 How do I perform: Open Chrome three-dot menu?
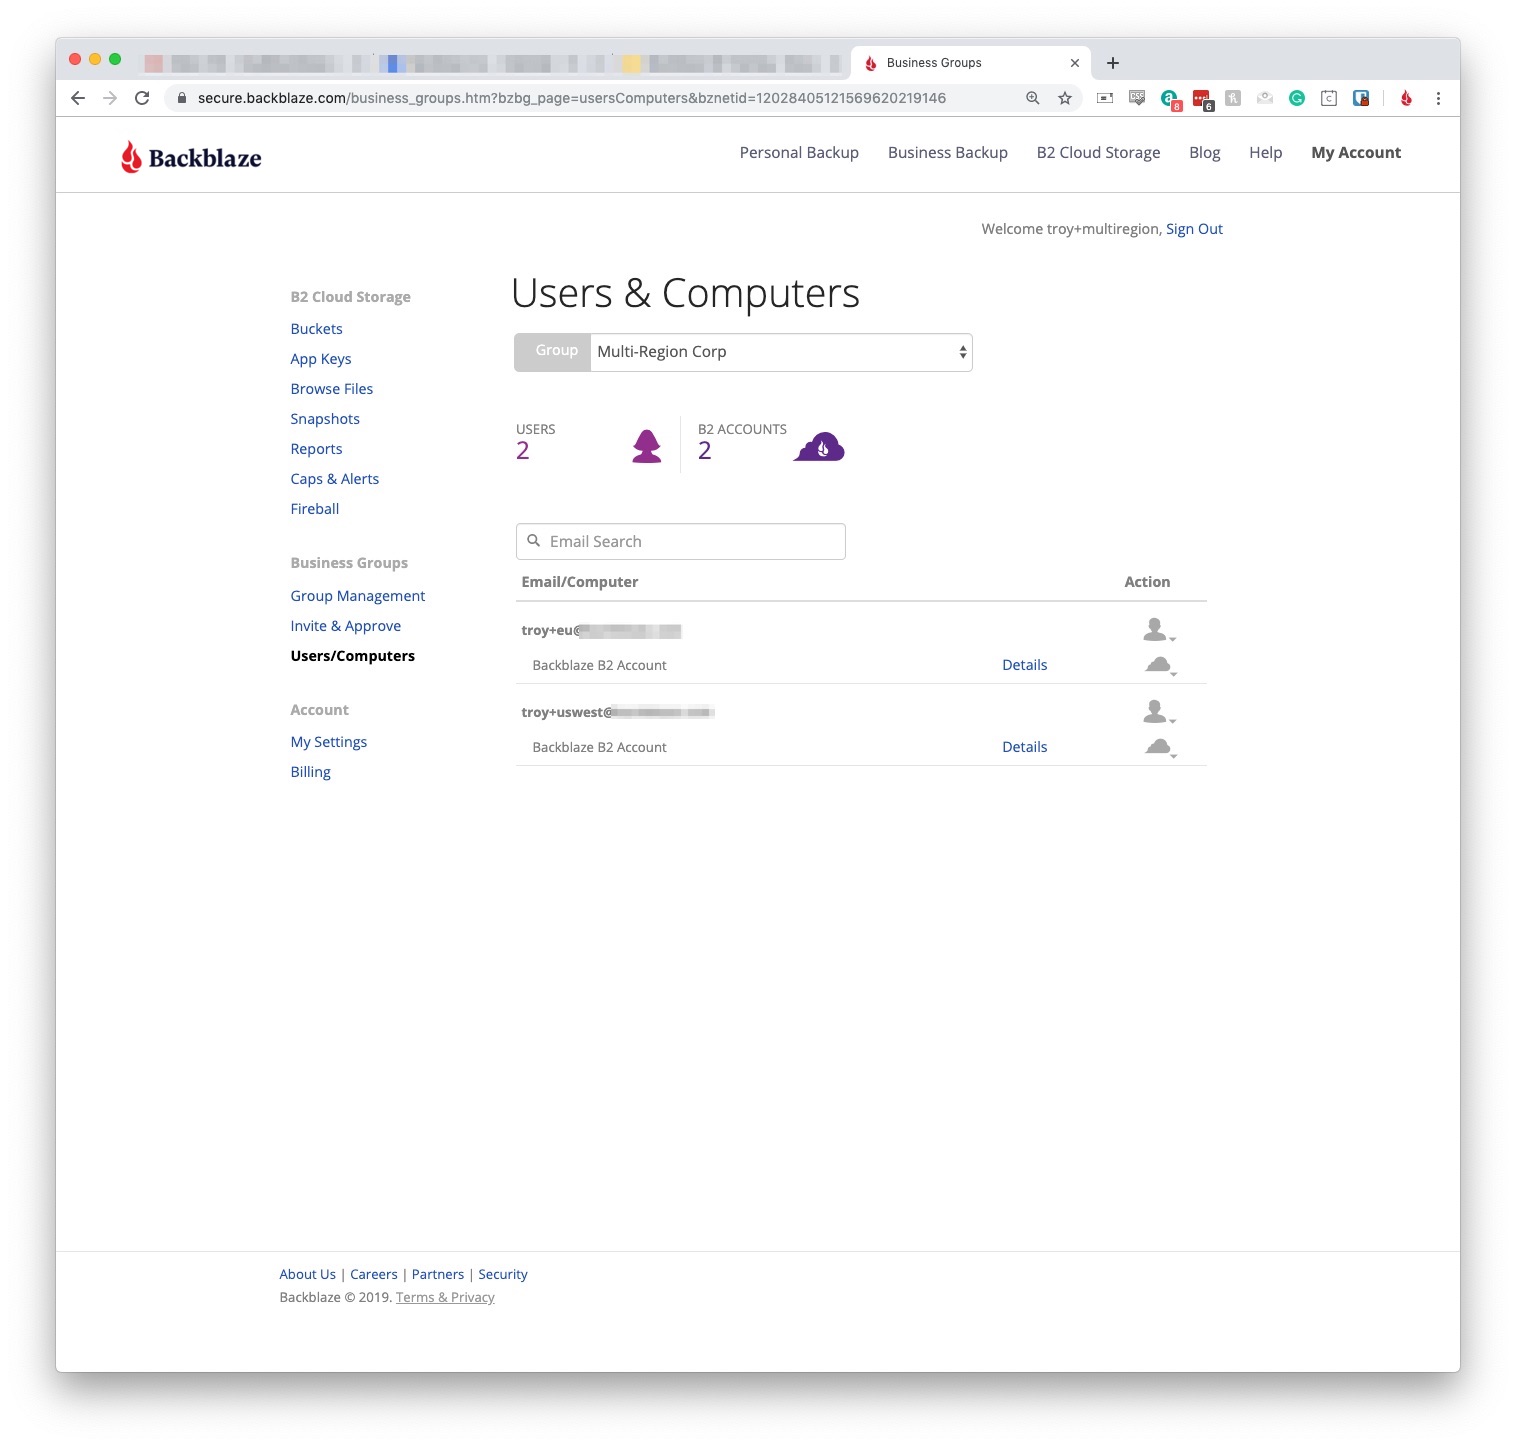[1438, 98]
